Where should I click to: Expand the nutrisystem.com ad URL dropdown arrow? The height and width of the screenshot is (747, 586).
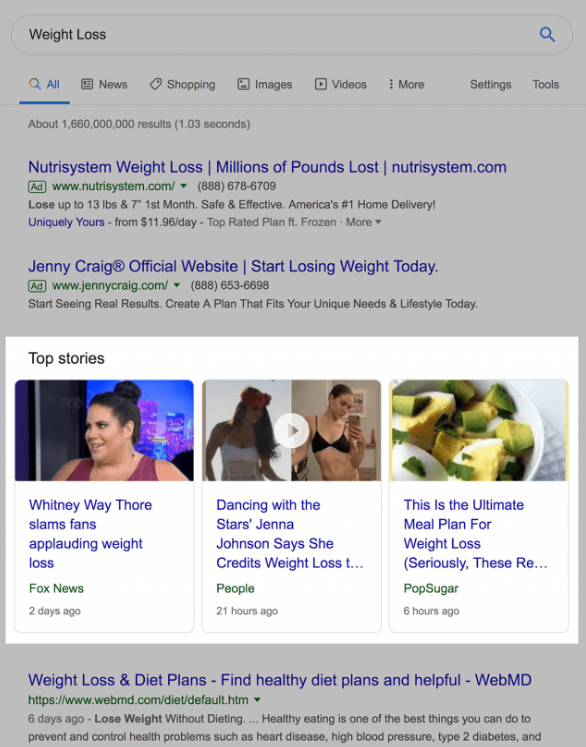184,186
